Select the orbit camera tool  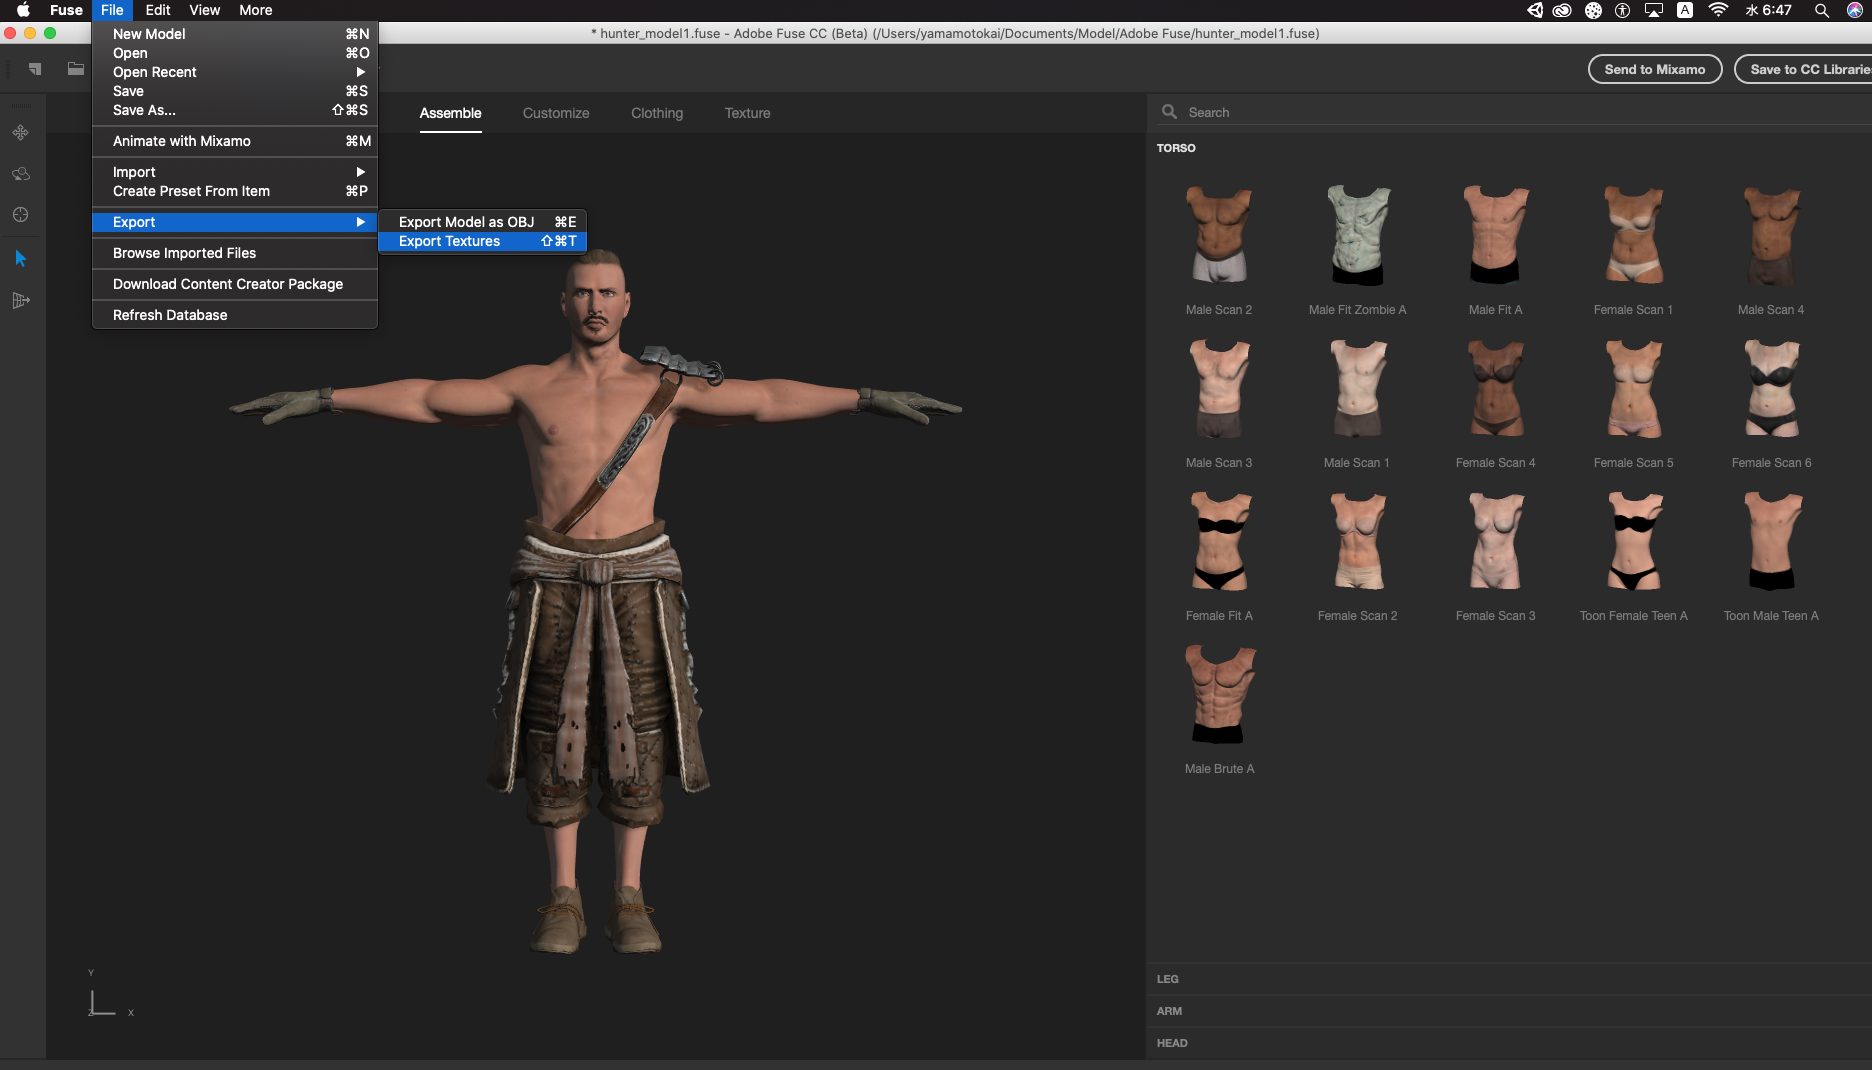[20, 174]
